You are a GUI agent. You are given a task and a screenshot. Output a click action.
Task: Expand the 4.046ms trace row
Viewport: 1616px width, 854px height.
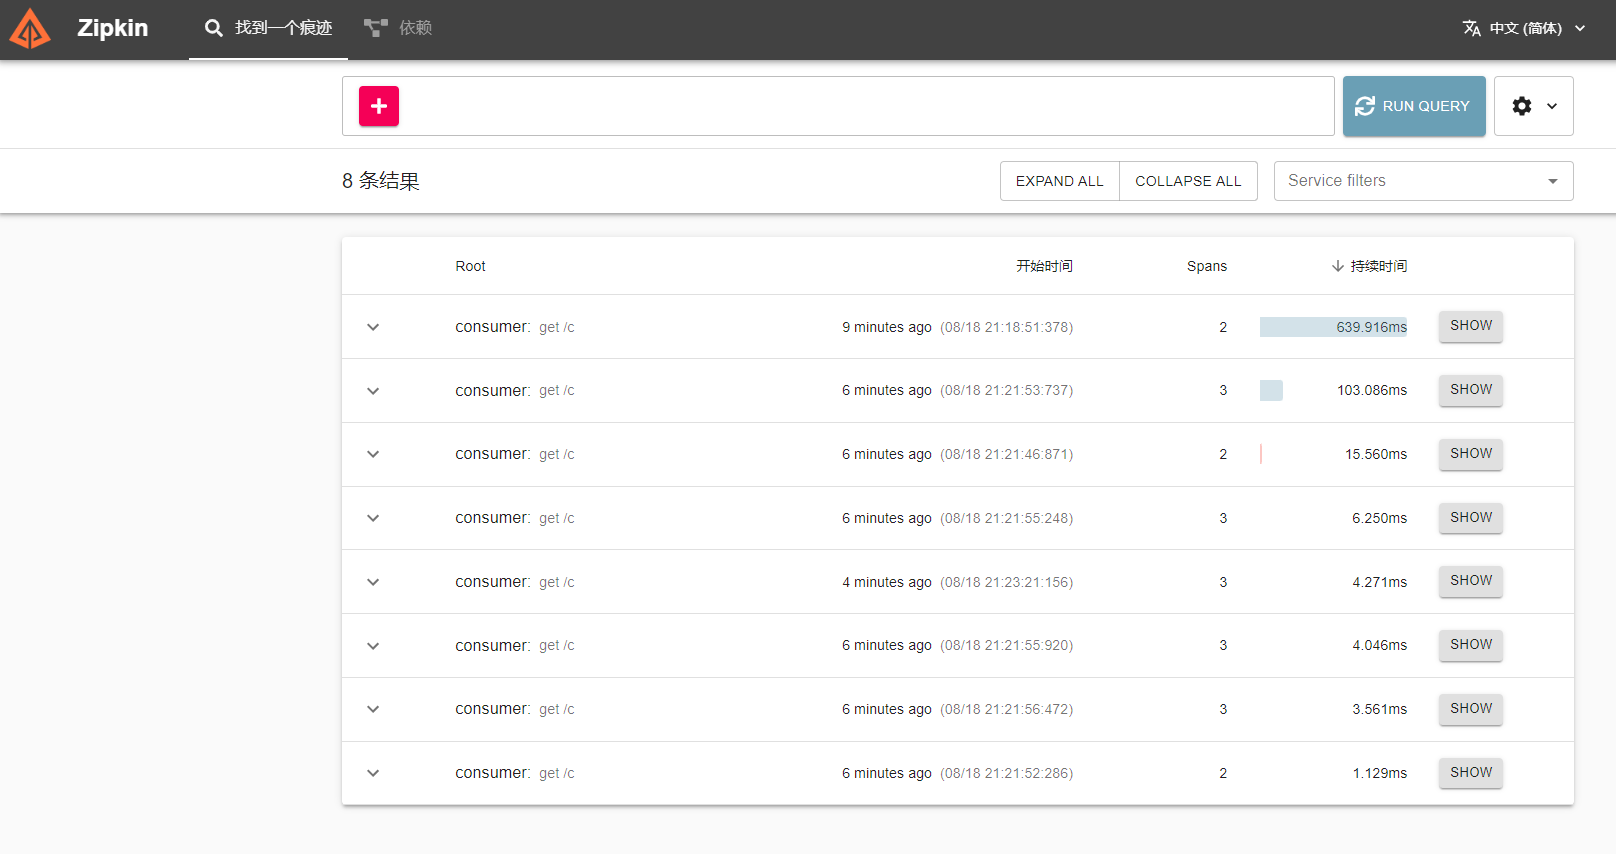373,646
